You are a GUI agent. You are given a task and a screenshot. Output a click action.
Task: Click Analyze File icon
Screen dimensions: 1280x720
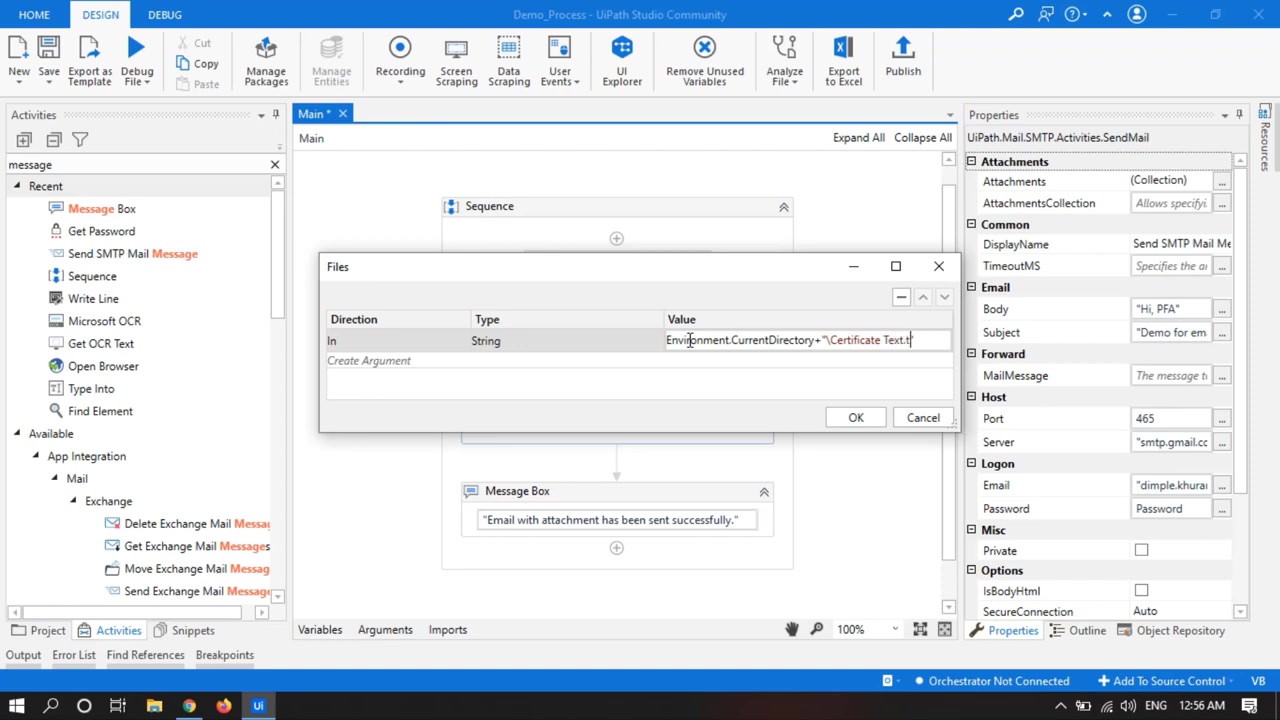coord(785,60)
